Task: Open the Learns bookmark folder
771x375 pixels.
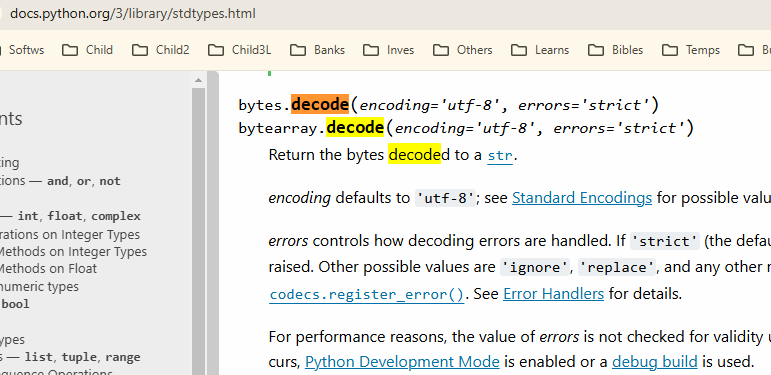Action: (x=539, y=50)
